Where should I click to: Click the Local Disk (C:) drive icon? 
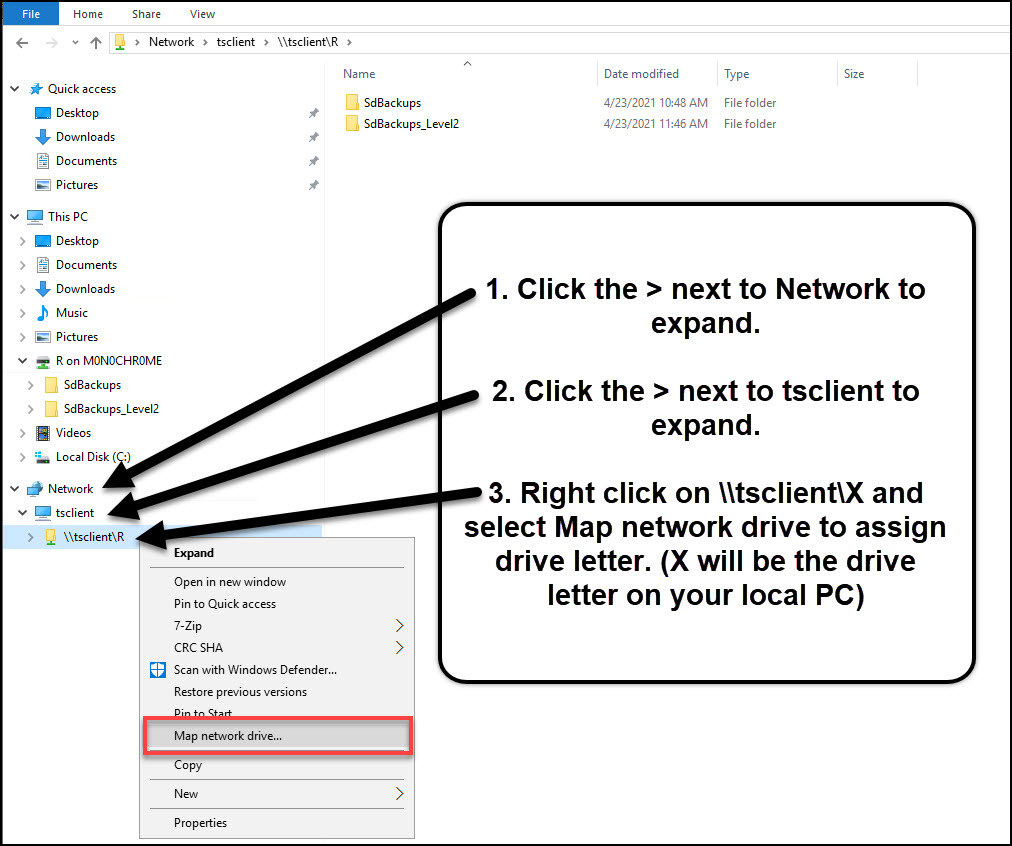click(43, 457)
